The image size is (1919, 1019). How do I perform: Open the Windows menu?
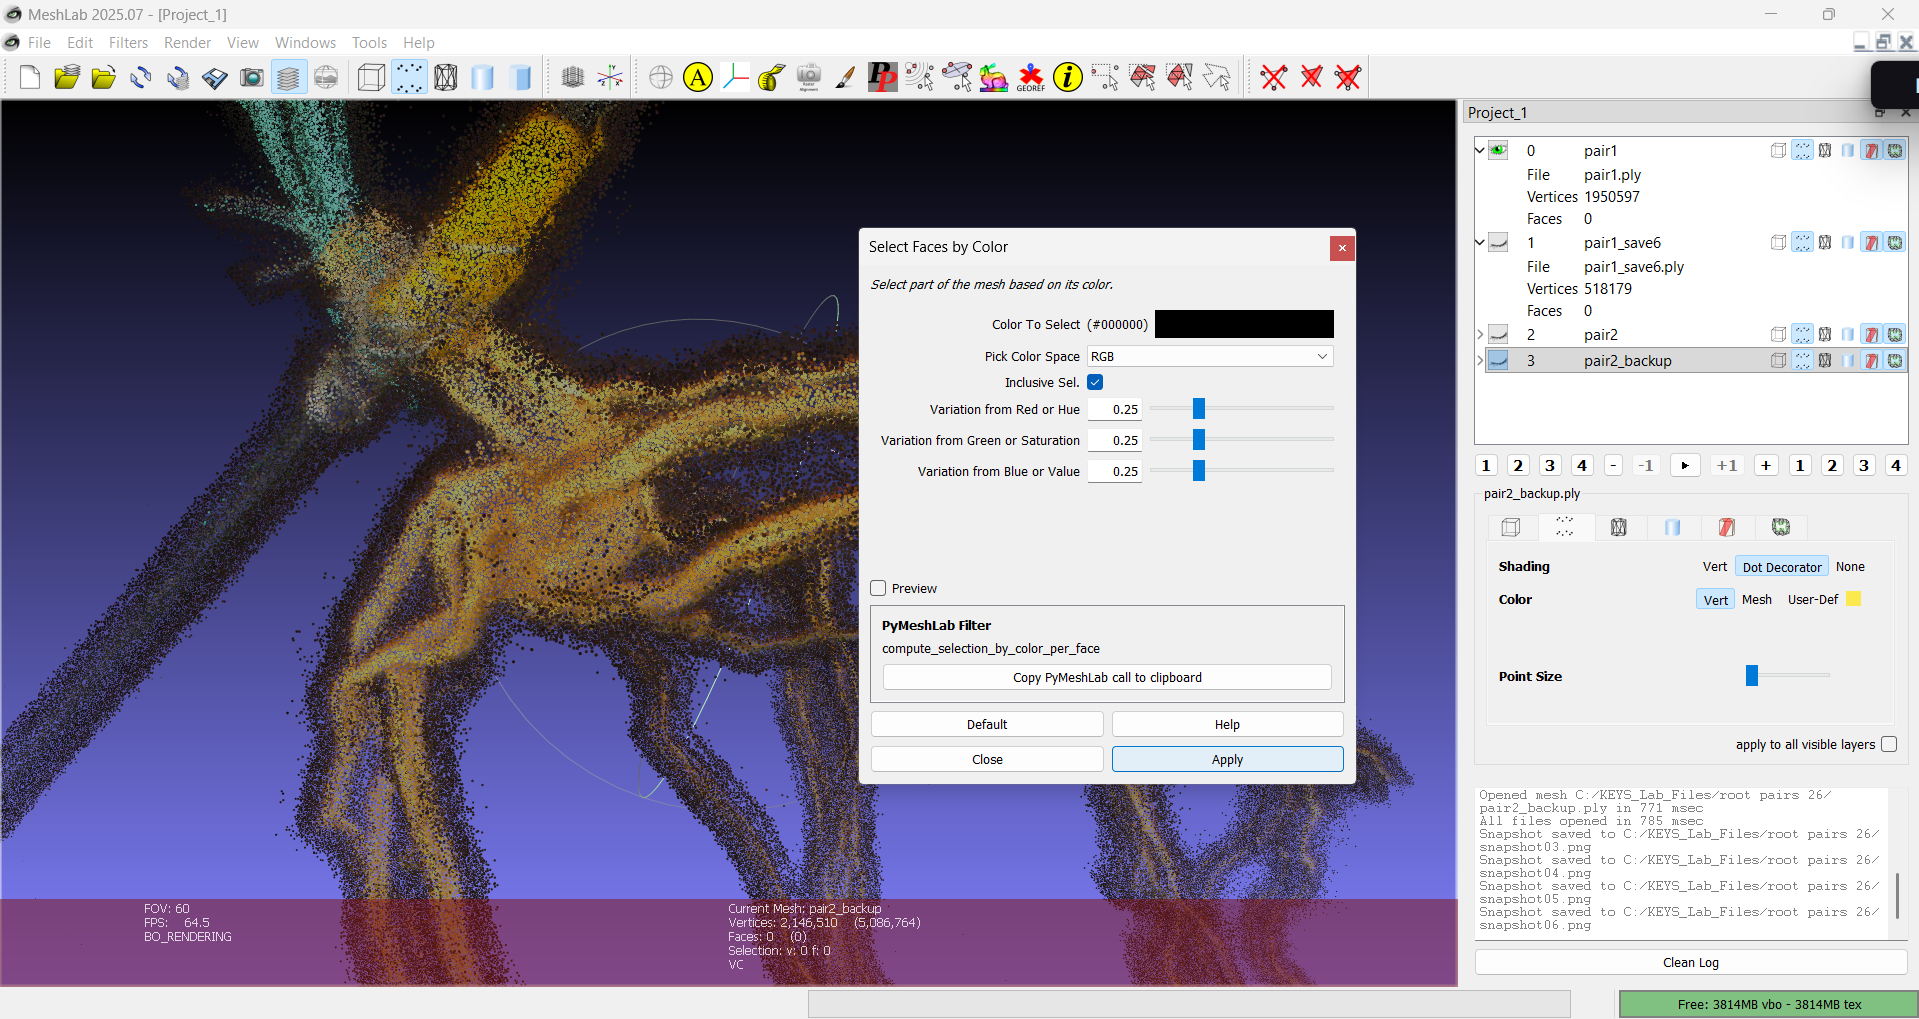(x=305, y=43)
